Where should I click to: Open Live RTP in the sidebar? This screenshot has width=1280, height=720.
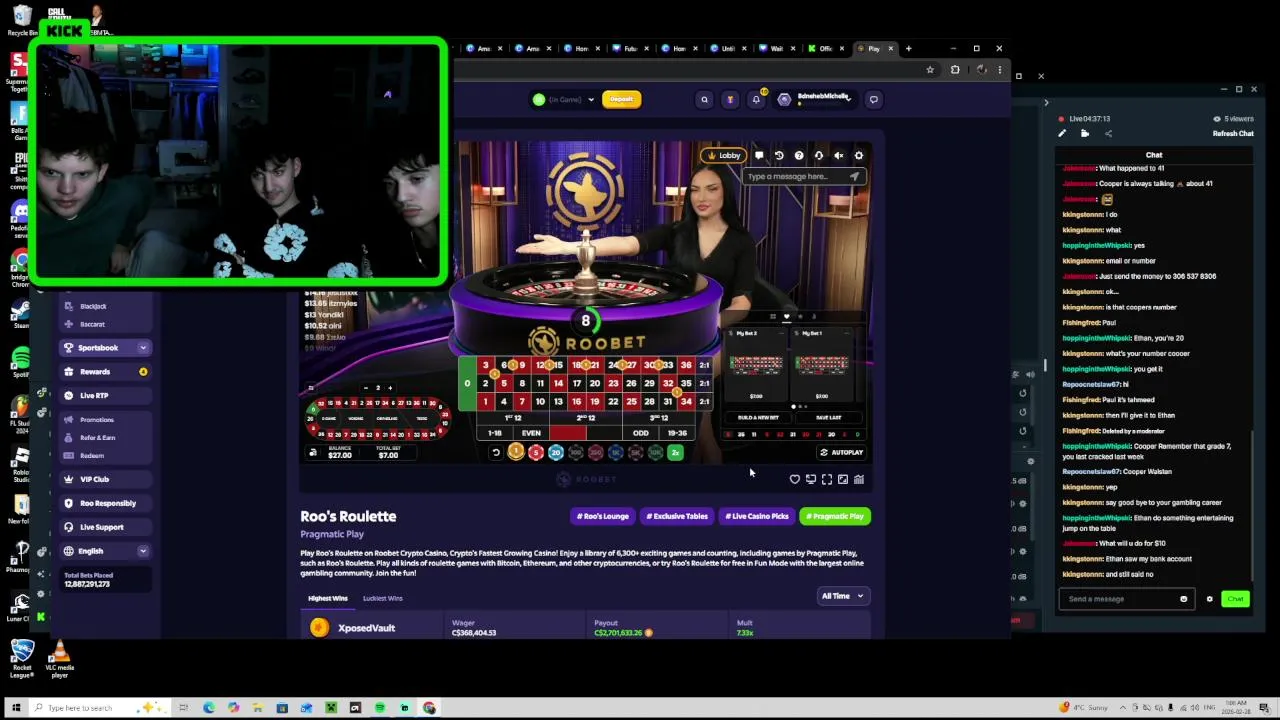[x=105, y=396]
